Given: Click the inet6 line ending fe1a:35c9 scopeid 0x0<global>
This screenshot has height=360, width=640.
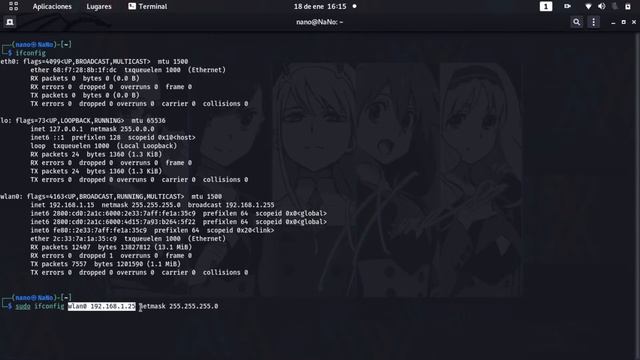Looking at the screenshot, I should pos(178,213).
